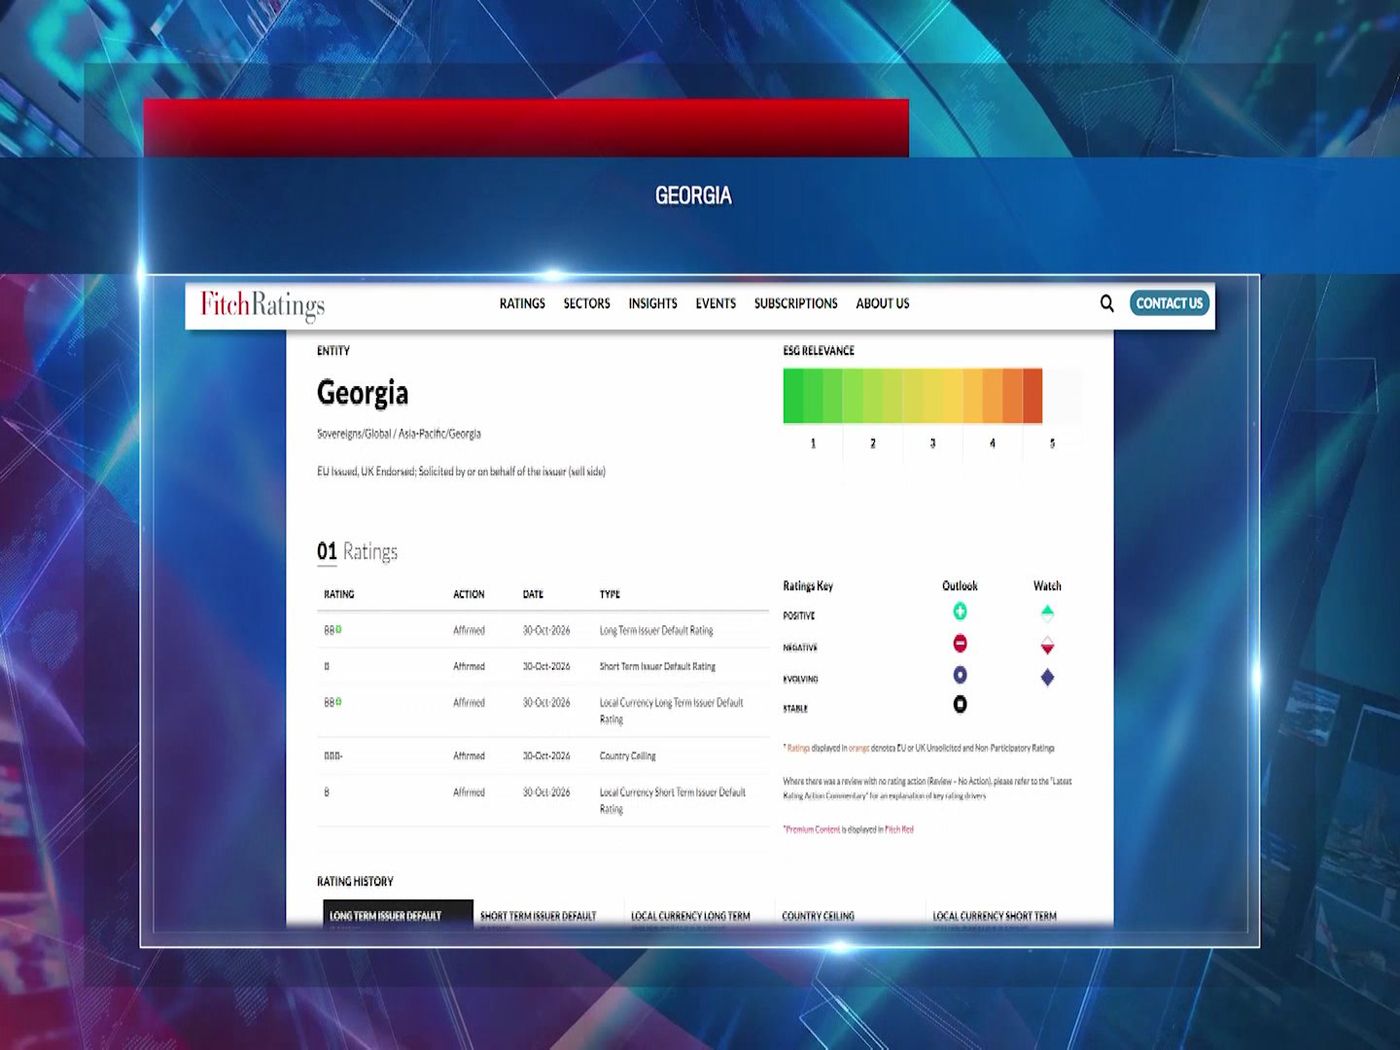Screen dimensions: 1400x1050
Task: Click the Sovereigns/Global breadcrumb path
Action: pos(399,434)
